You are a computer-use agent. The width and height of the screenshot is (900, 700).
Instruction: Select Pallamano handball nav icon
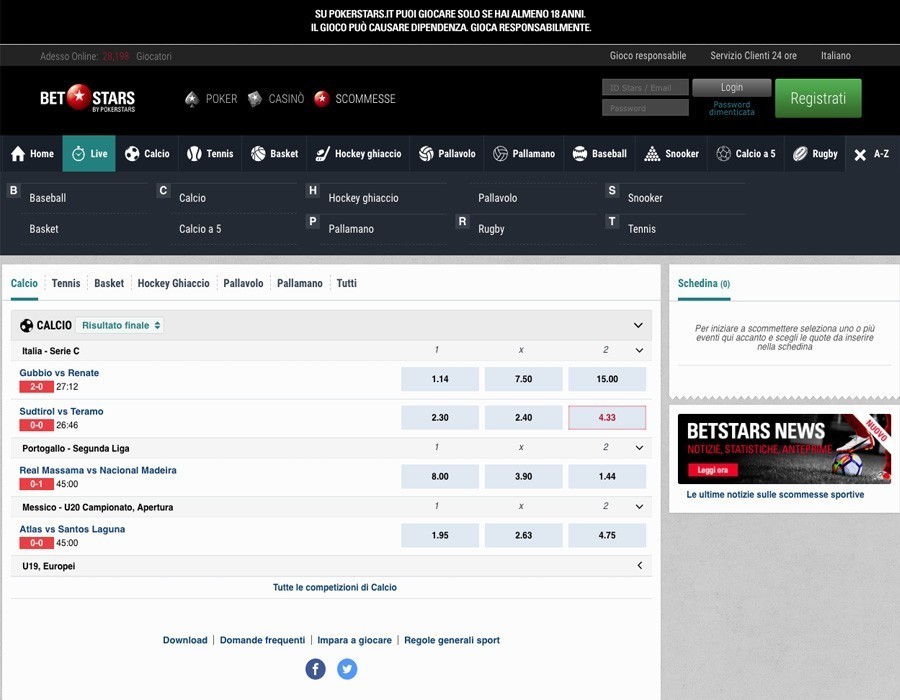click(x=500, y=154)
